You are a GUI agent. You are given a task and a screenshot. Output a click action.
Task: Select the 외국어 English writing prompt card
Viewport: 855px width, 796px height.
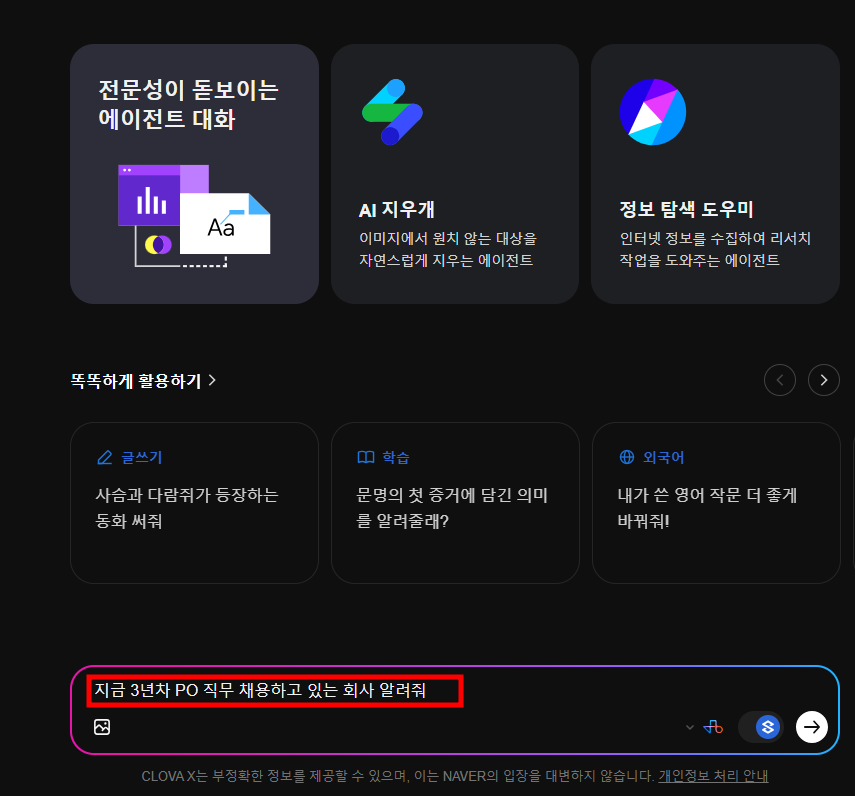(716, 503)
